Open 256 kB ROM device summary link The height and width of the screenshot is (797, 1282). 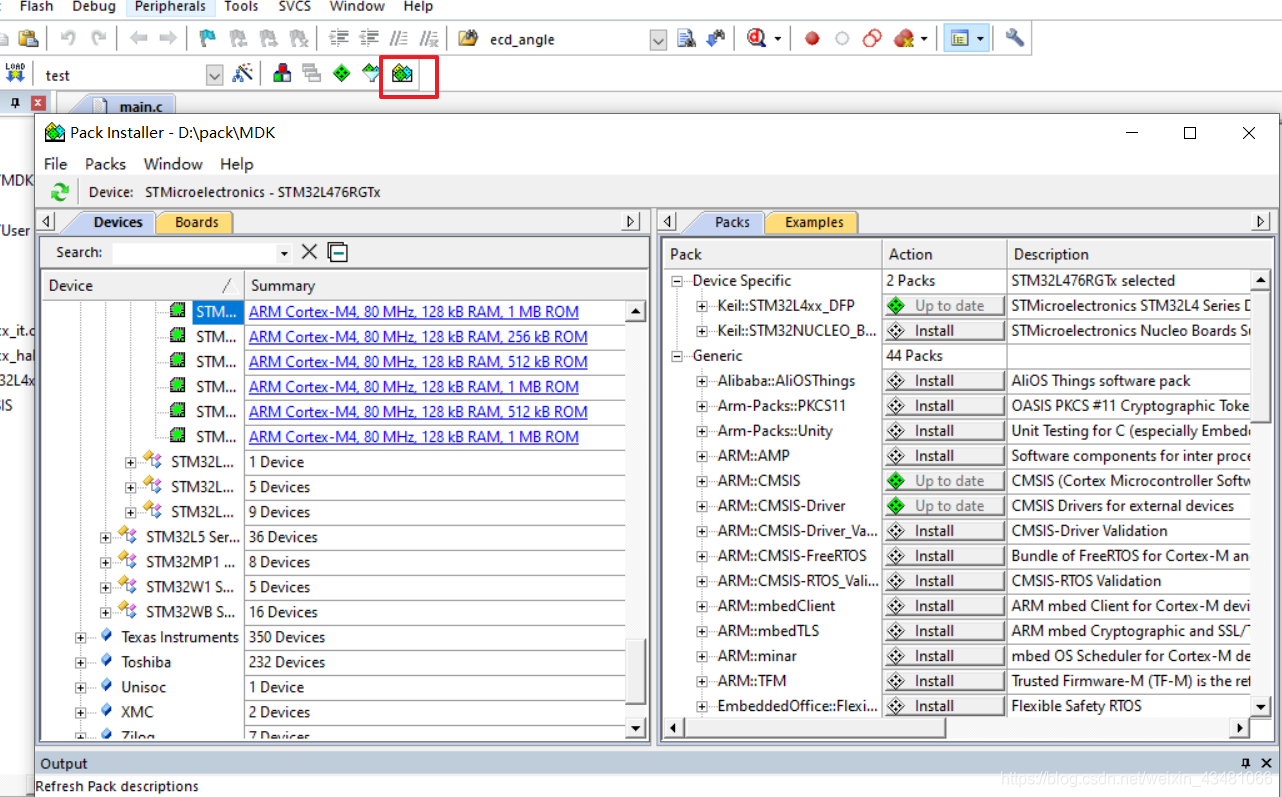(x=418, y=337)
